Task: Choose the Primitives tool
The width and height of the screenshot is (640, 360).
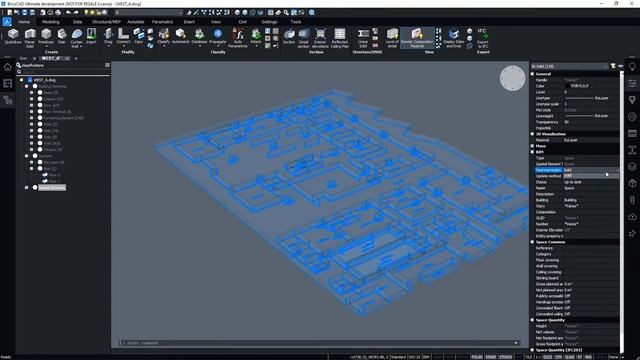Action: (46, 38)
